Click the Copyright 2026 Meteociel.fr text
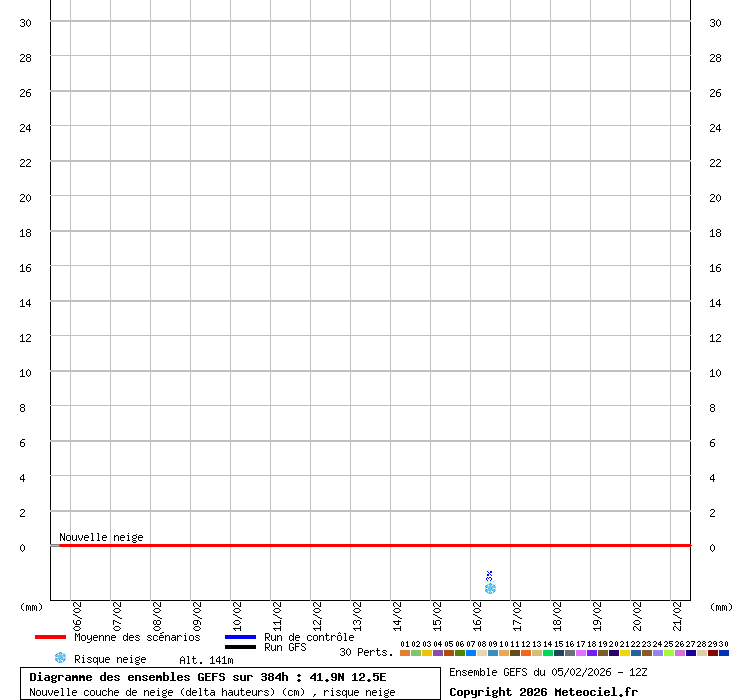Screen dimensions: 740x700 pos(543,692)
